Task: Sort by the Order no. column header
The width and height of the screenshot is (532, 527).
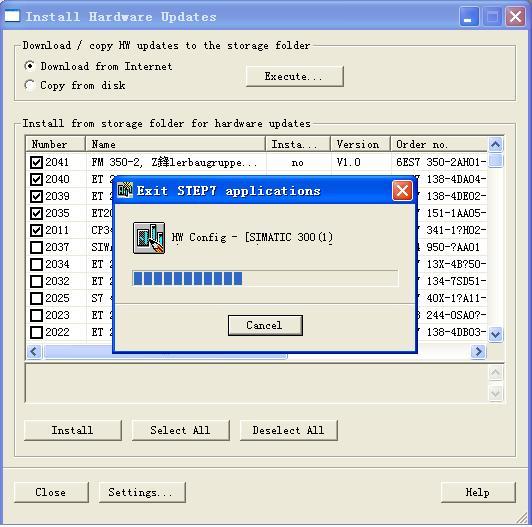Action: (439, 144)
